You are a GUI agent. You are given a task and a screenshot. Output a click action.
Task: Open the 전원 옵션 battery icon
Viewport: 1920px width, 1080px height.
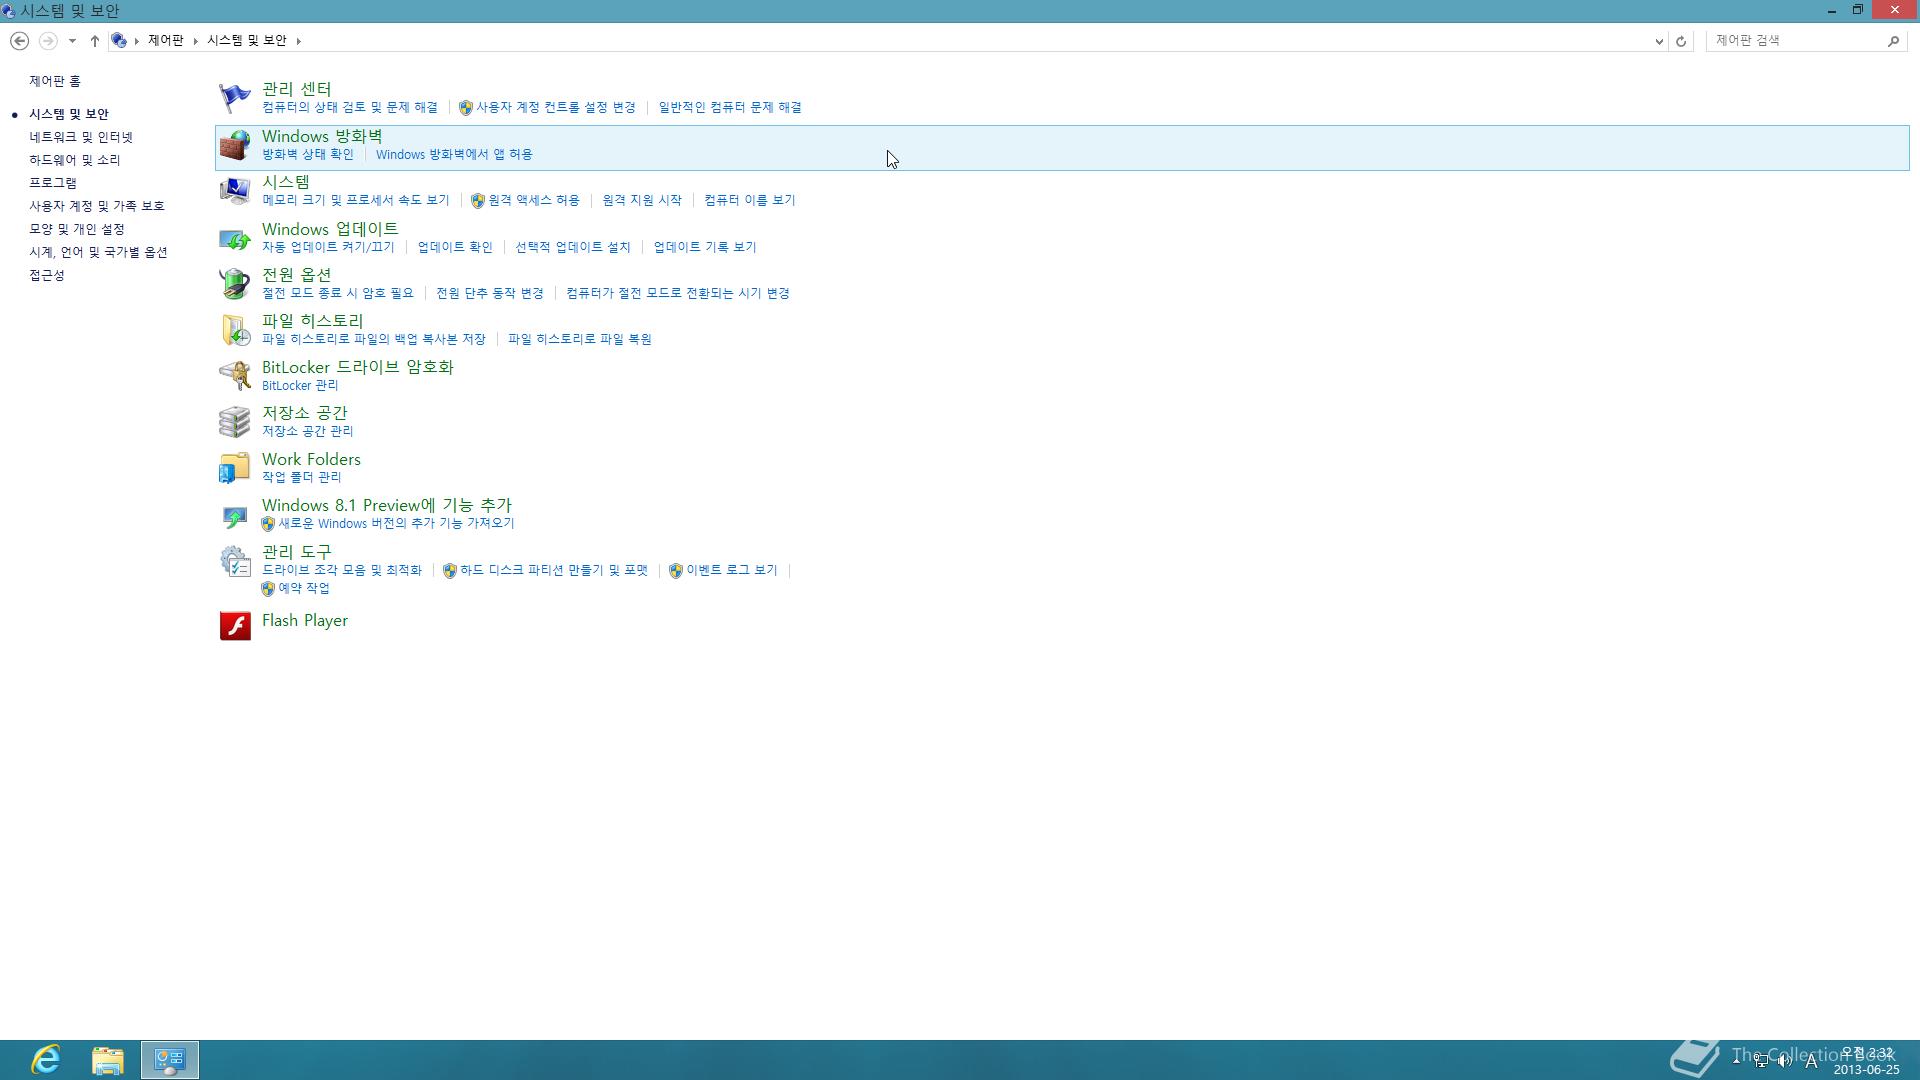click(x=235, y=284)
